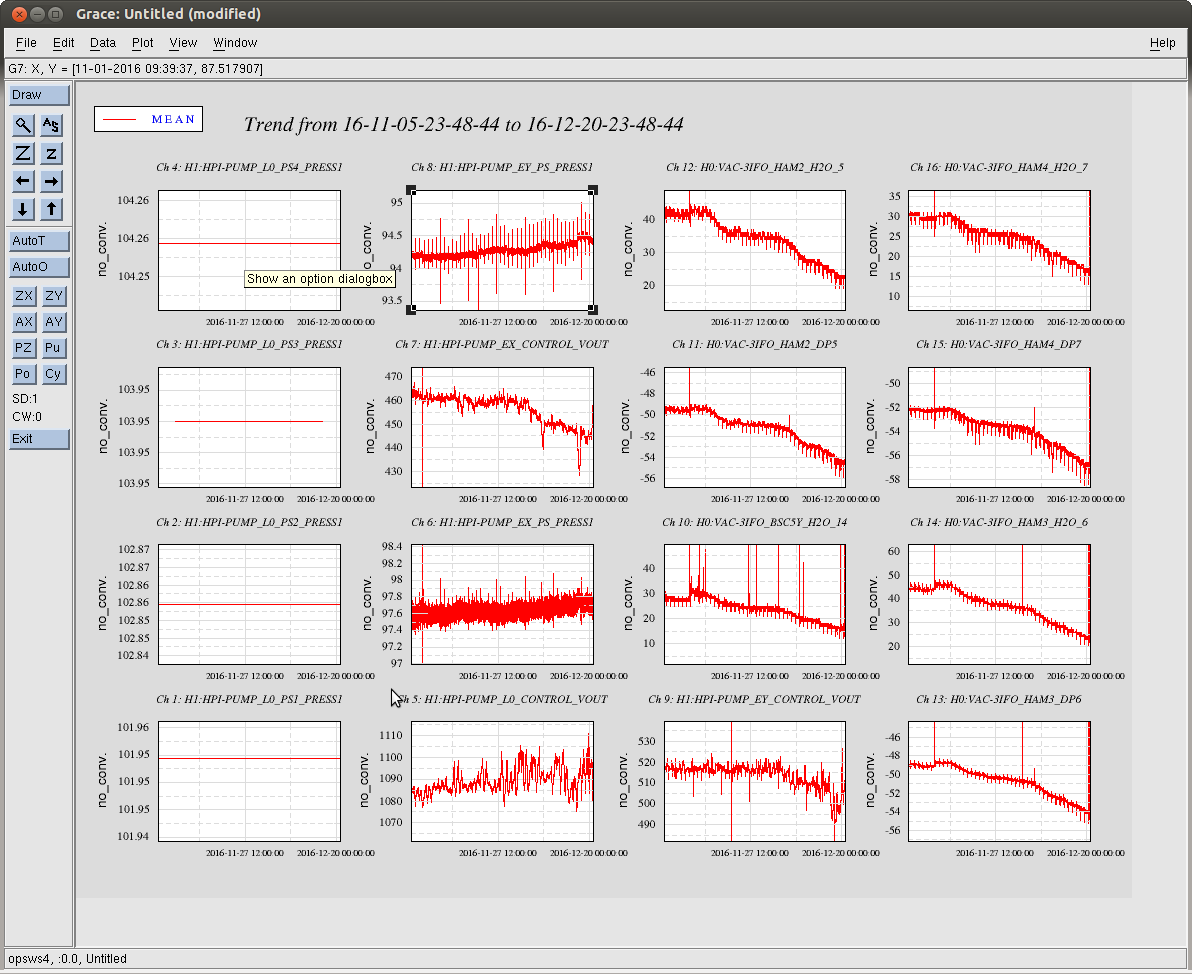The height and width of the screenshot is (974, 1192).
Task: Click the AS autoscale icon
Action: (x=51, y=125)
